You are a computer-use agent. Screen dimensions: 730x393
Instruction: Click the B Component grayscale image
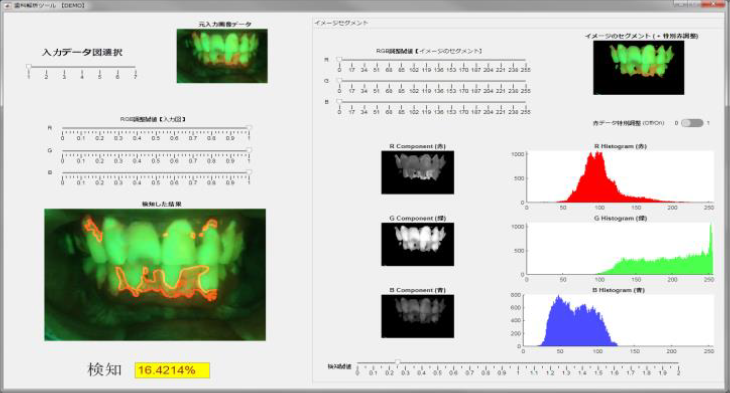(x=418, y=316)
